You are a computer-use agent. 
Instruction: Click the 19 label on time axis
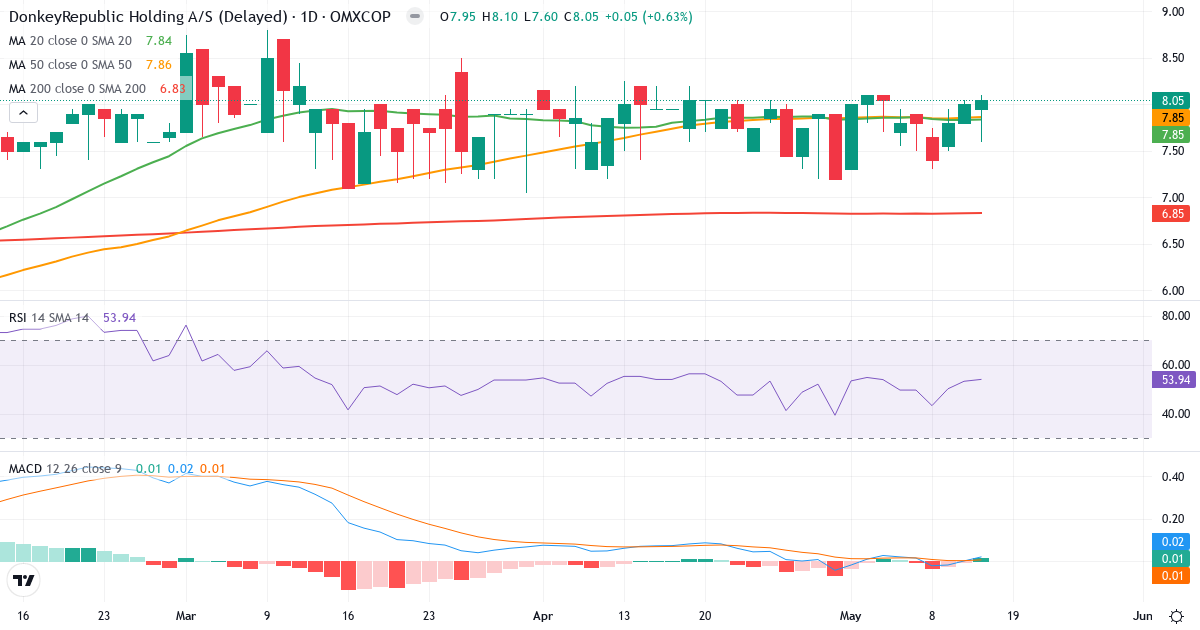coord(1013,616)
